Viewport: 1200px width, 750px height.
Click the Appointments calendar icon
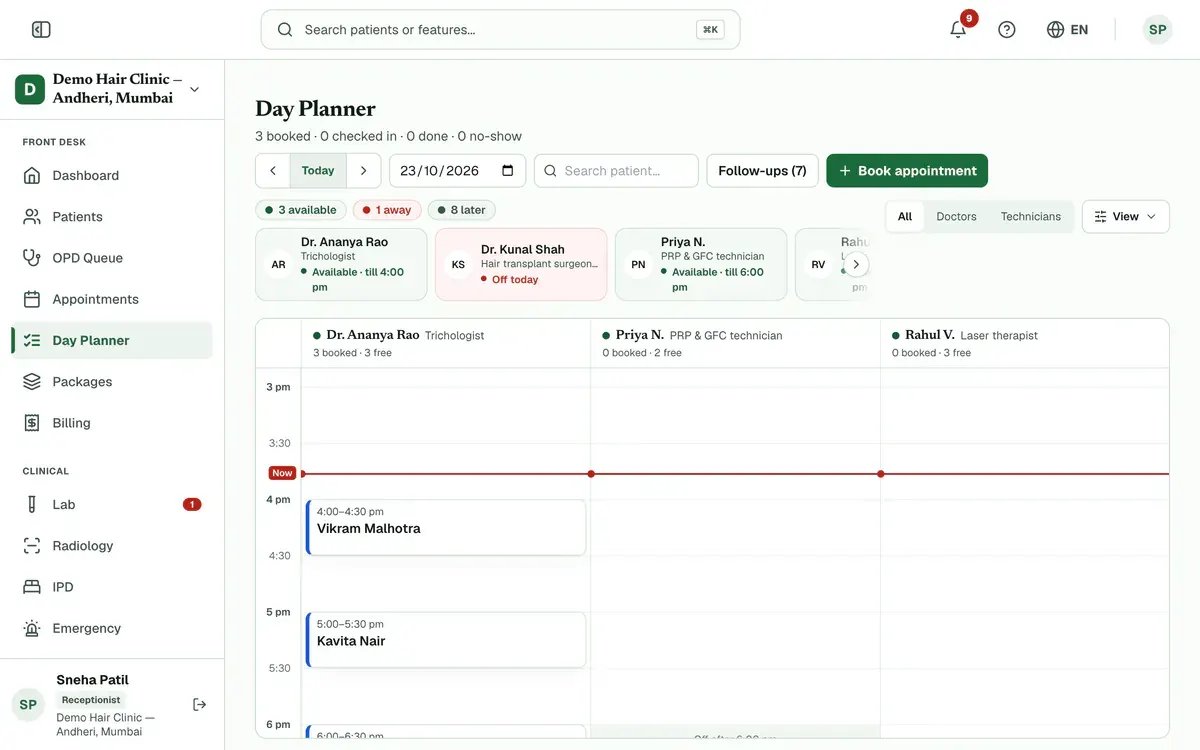pyautogui.click(x=32, y=299)
